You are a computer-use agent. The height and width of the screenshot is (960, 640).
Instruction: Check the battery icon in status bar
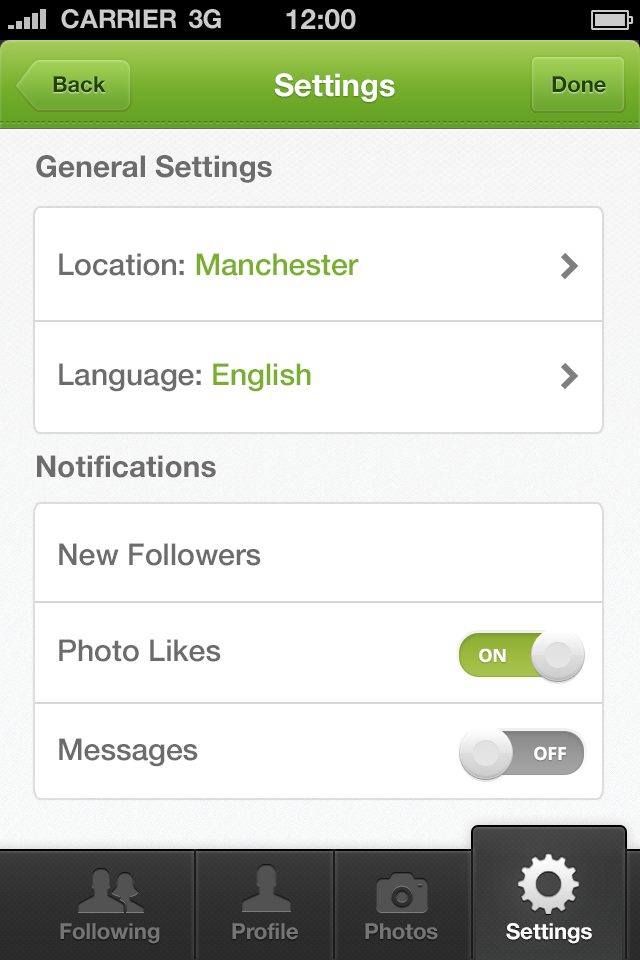click(x=611, y=20)
